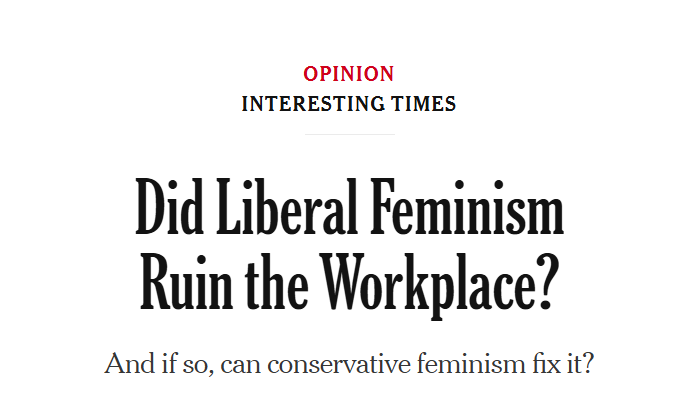The height and width of the screenshot is (410, 697).
Task: Click the thin divider line under the column name
Action: coord(349,134)
